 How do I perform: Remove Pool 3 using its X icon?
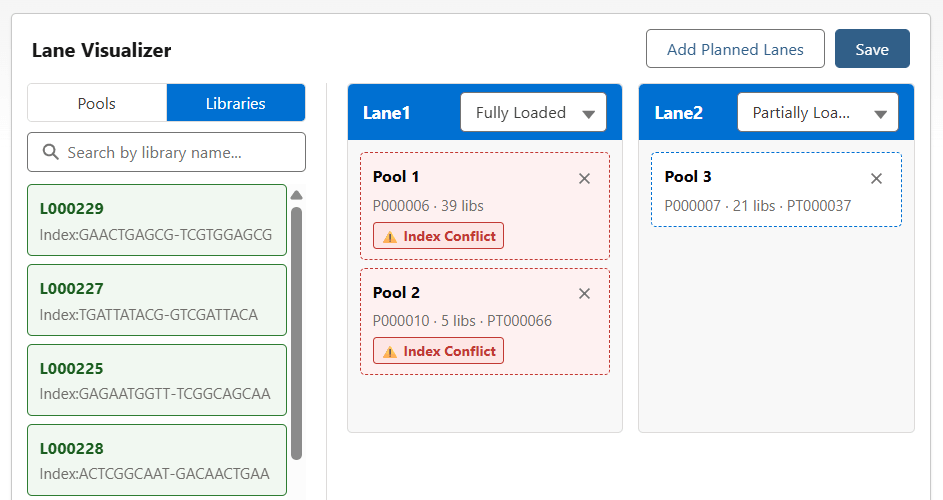click(876, 179)
